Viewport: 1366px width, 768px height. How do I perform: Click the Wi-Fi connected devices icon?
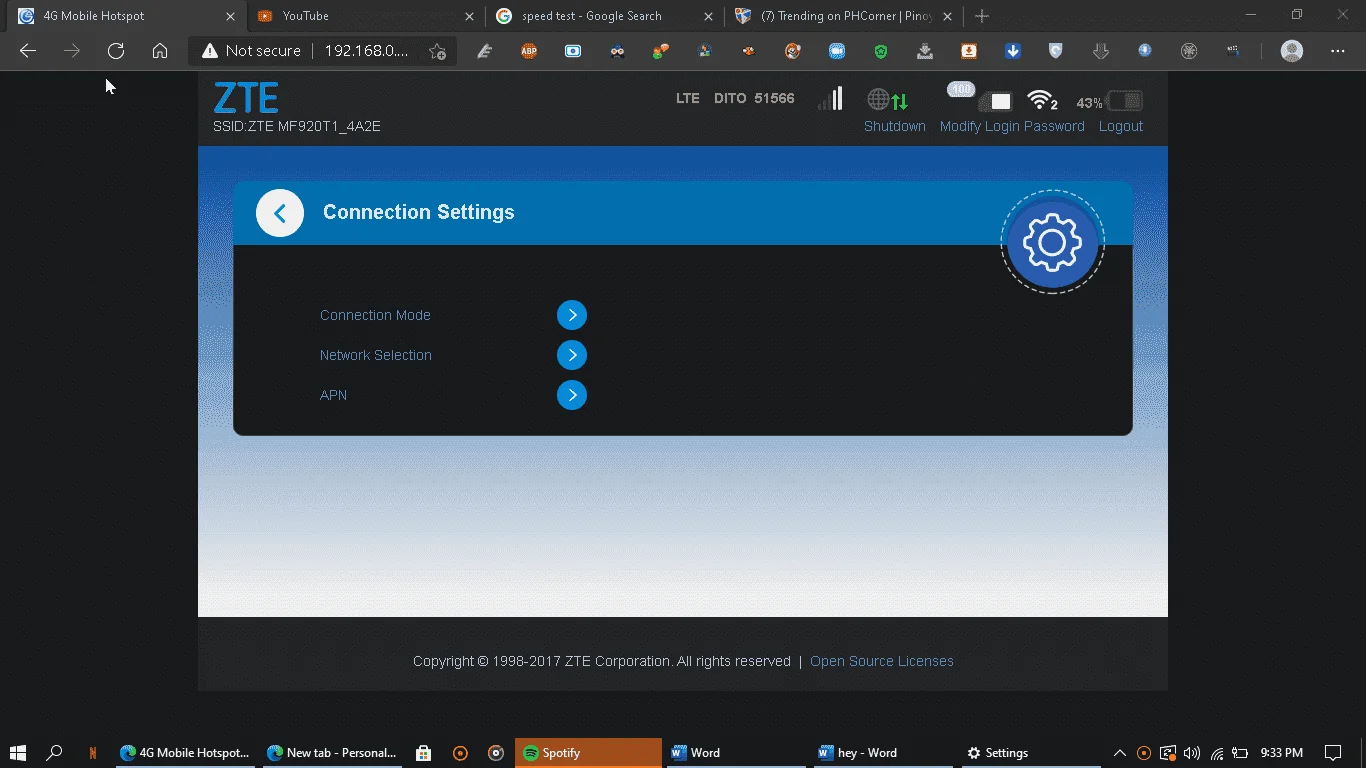click(1043, 100)
